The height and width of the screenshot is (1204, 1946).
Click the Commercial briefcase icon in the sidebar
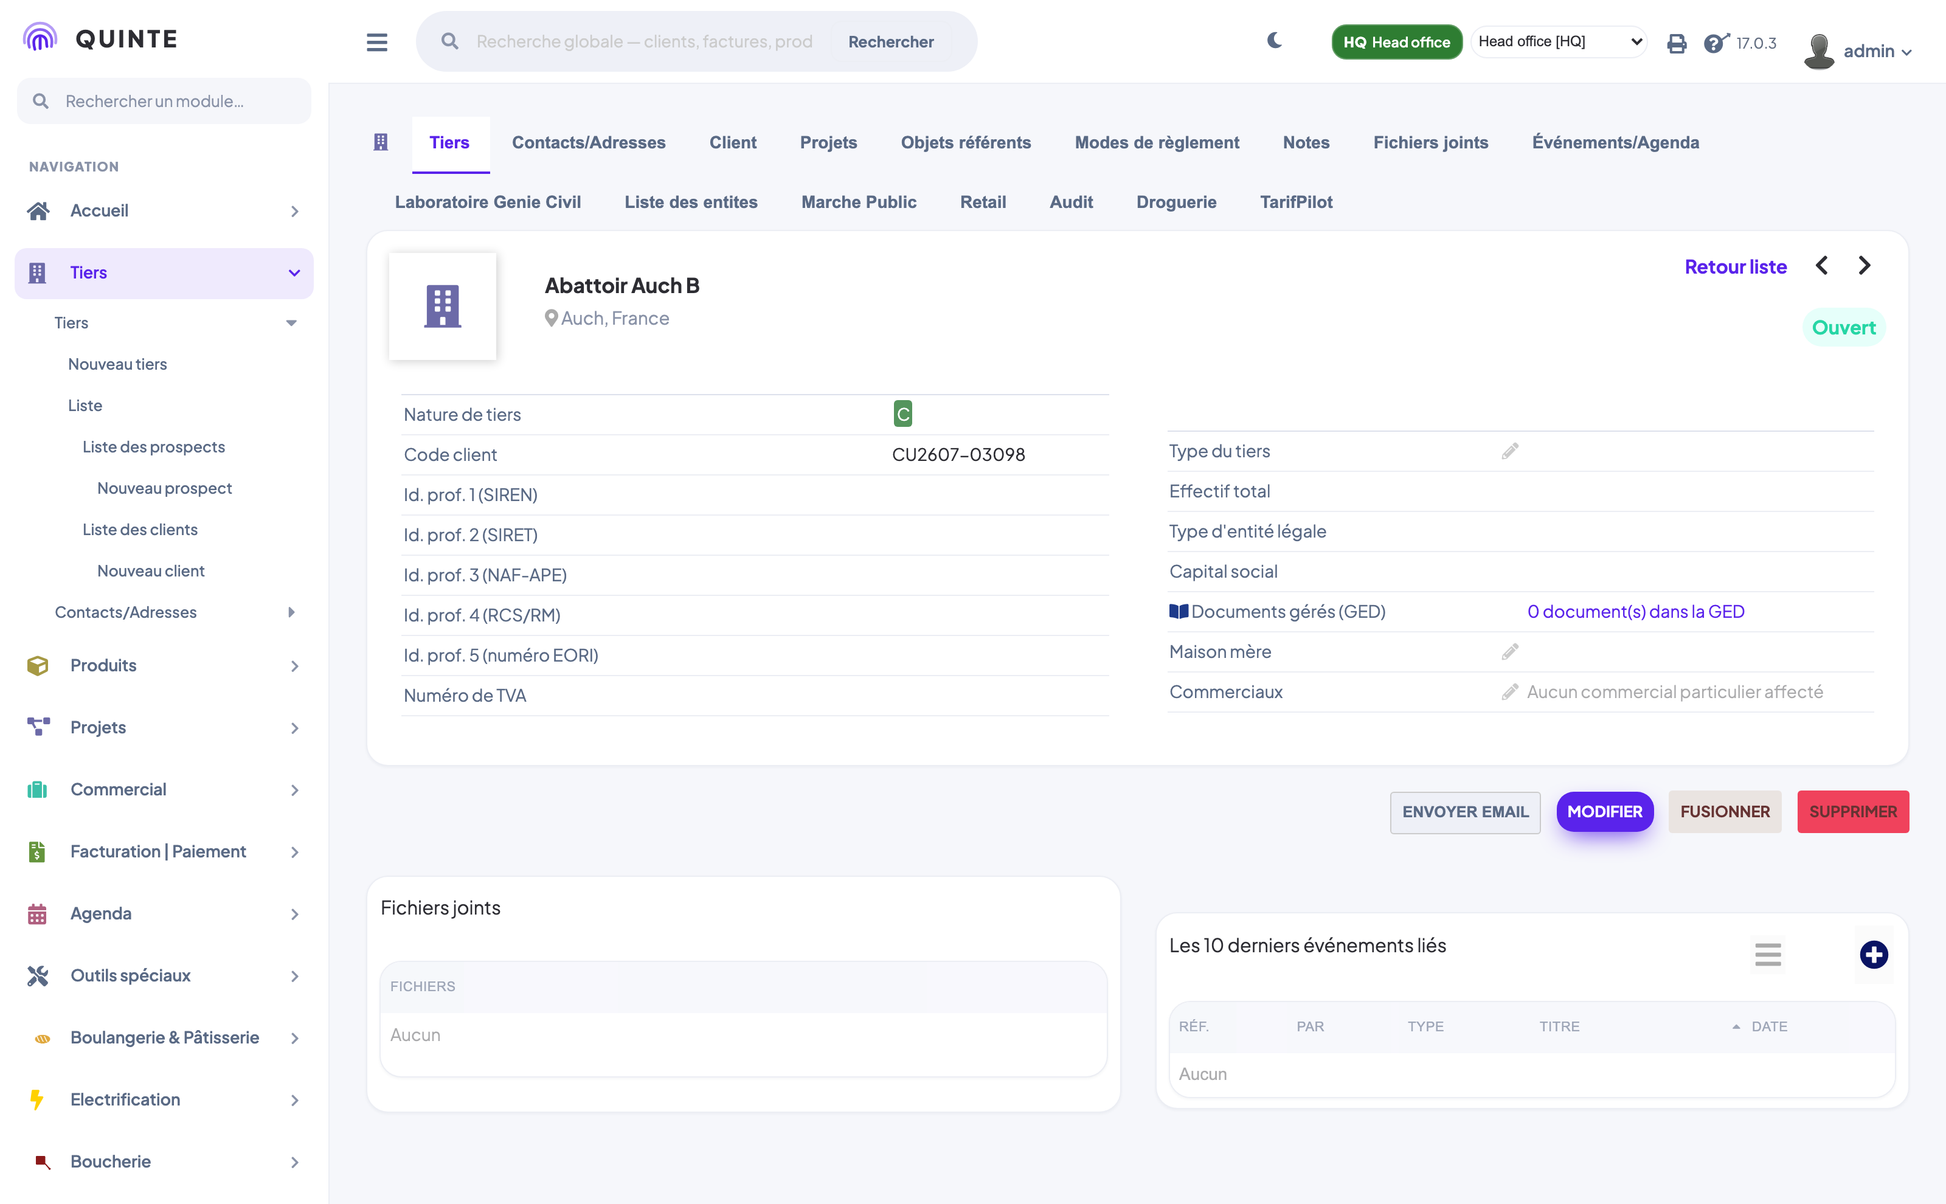point(38,790)
